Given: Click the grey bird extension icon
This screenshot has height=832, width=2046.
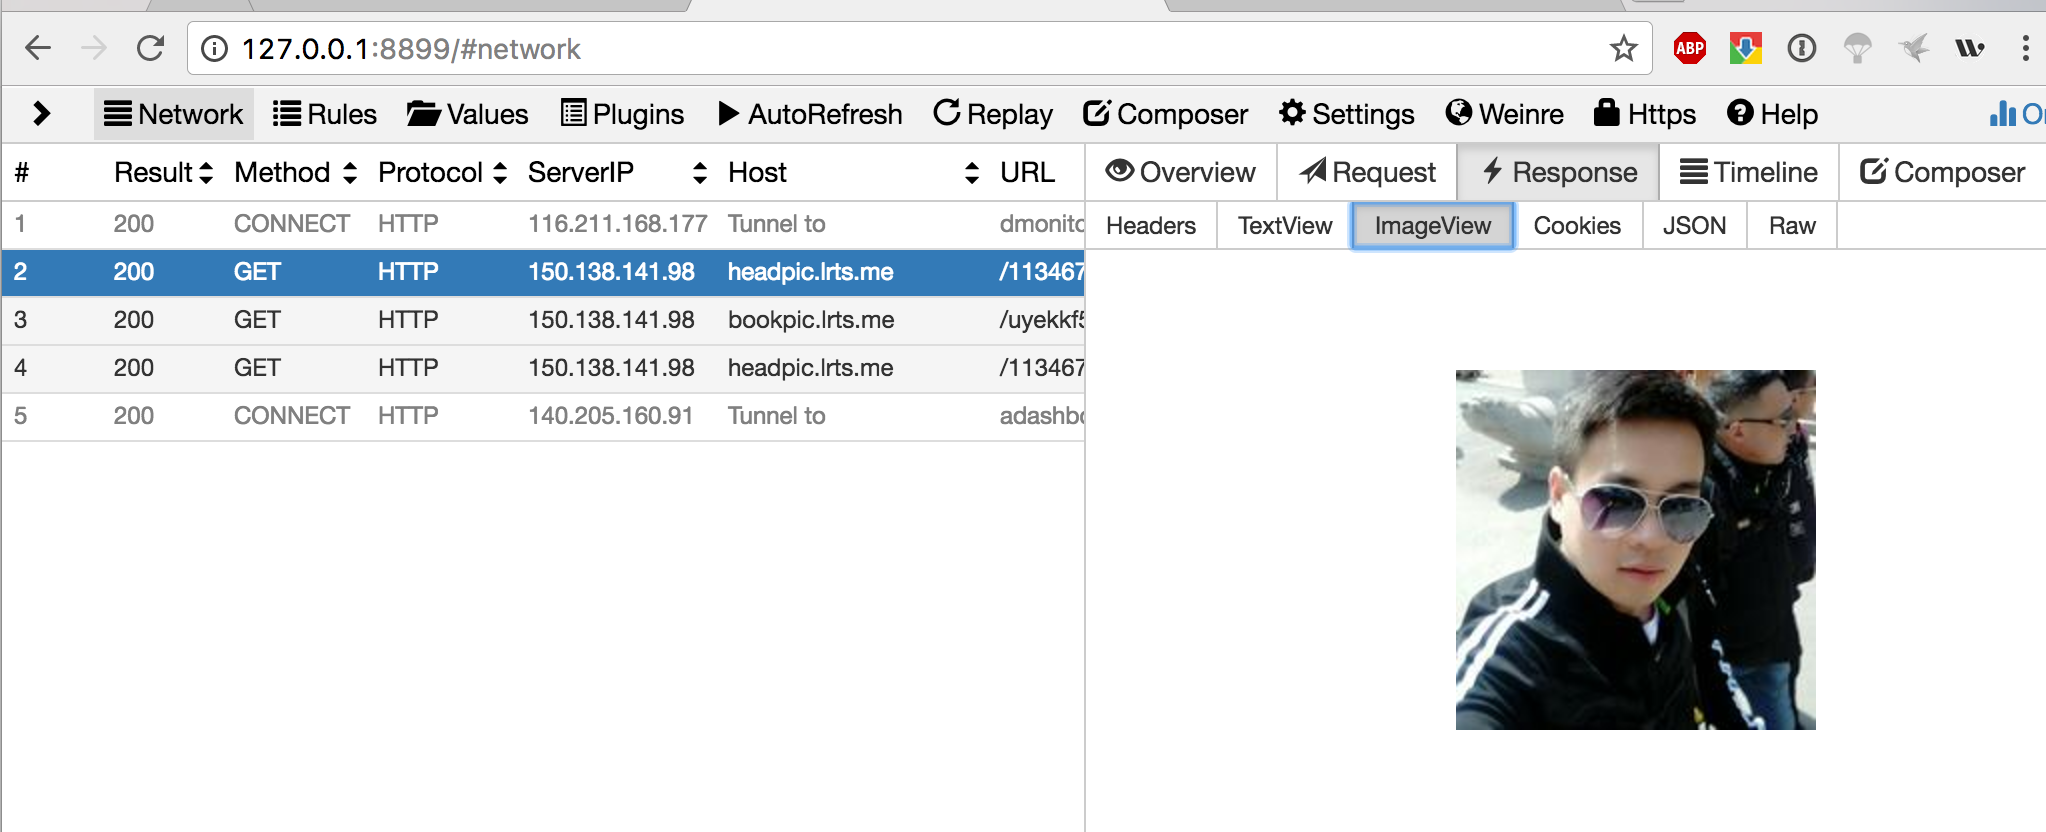Looking at the screenshot, I should (1914, 48).
